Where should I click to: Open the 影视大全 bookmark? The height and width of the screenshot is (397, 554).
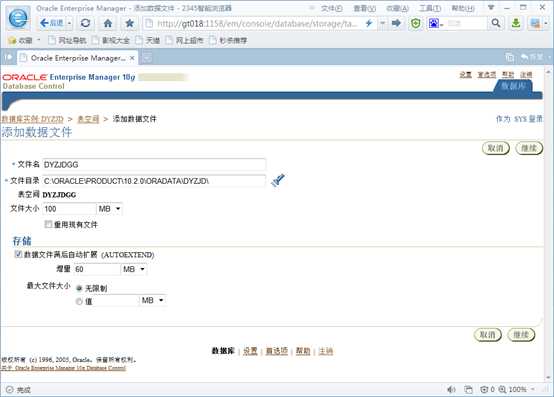coord(111,41)
